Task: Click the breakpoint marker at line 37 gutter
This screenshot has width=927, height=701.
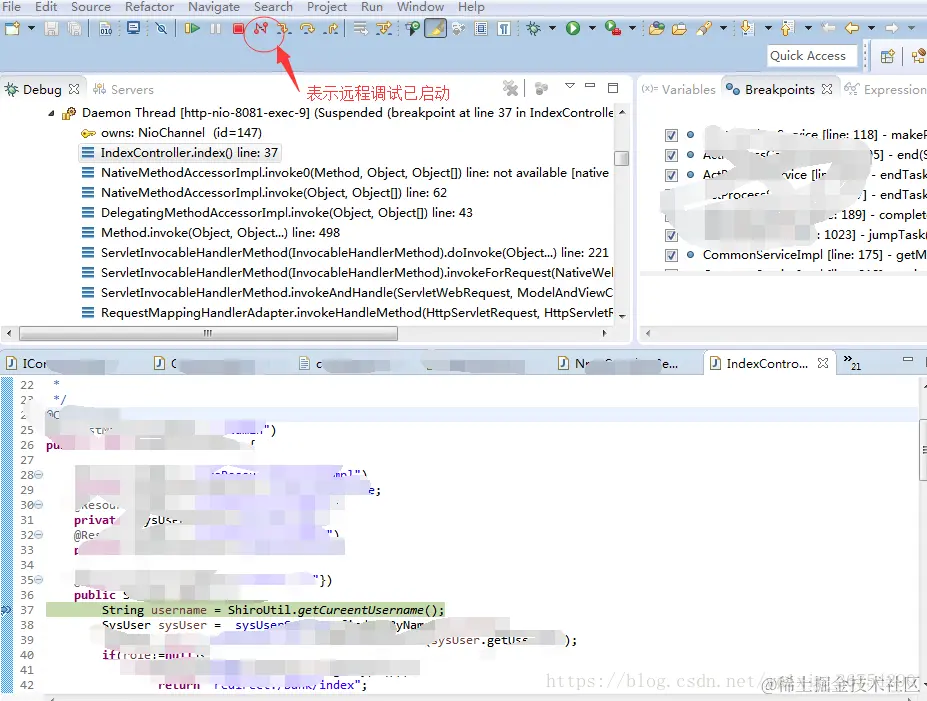Action: coord(6,610)
